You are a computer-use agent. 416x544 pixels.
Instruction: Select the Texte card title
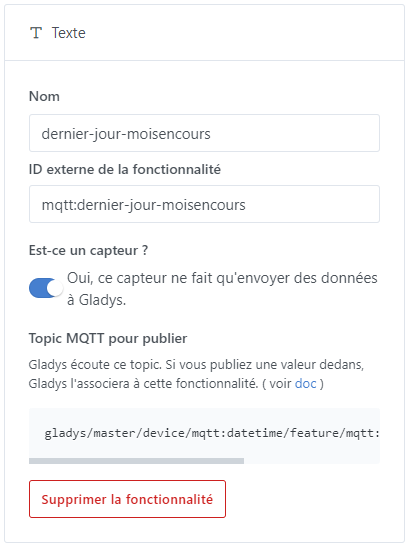(69, 33)
